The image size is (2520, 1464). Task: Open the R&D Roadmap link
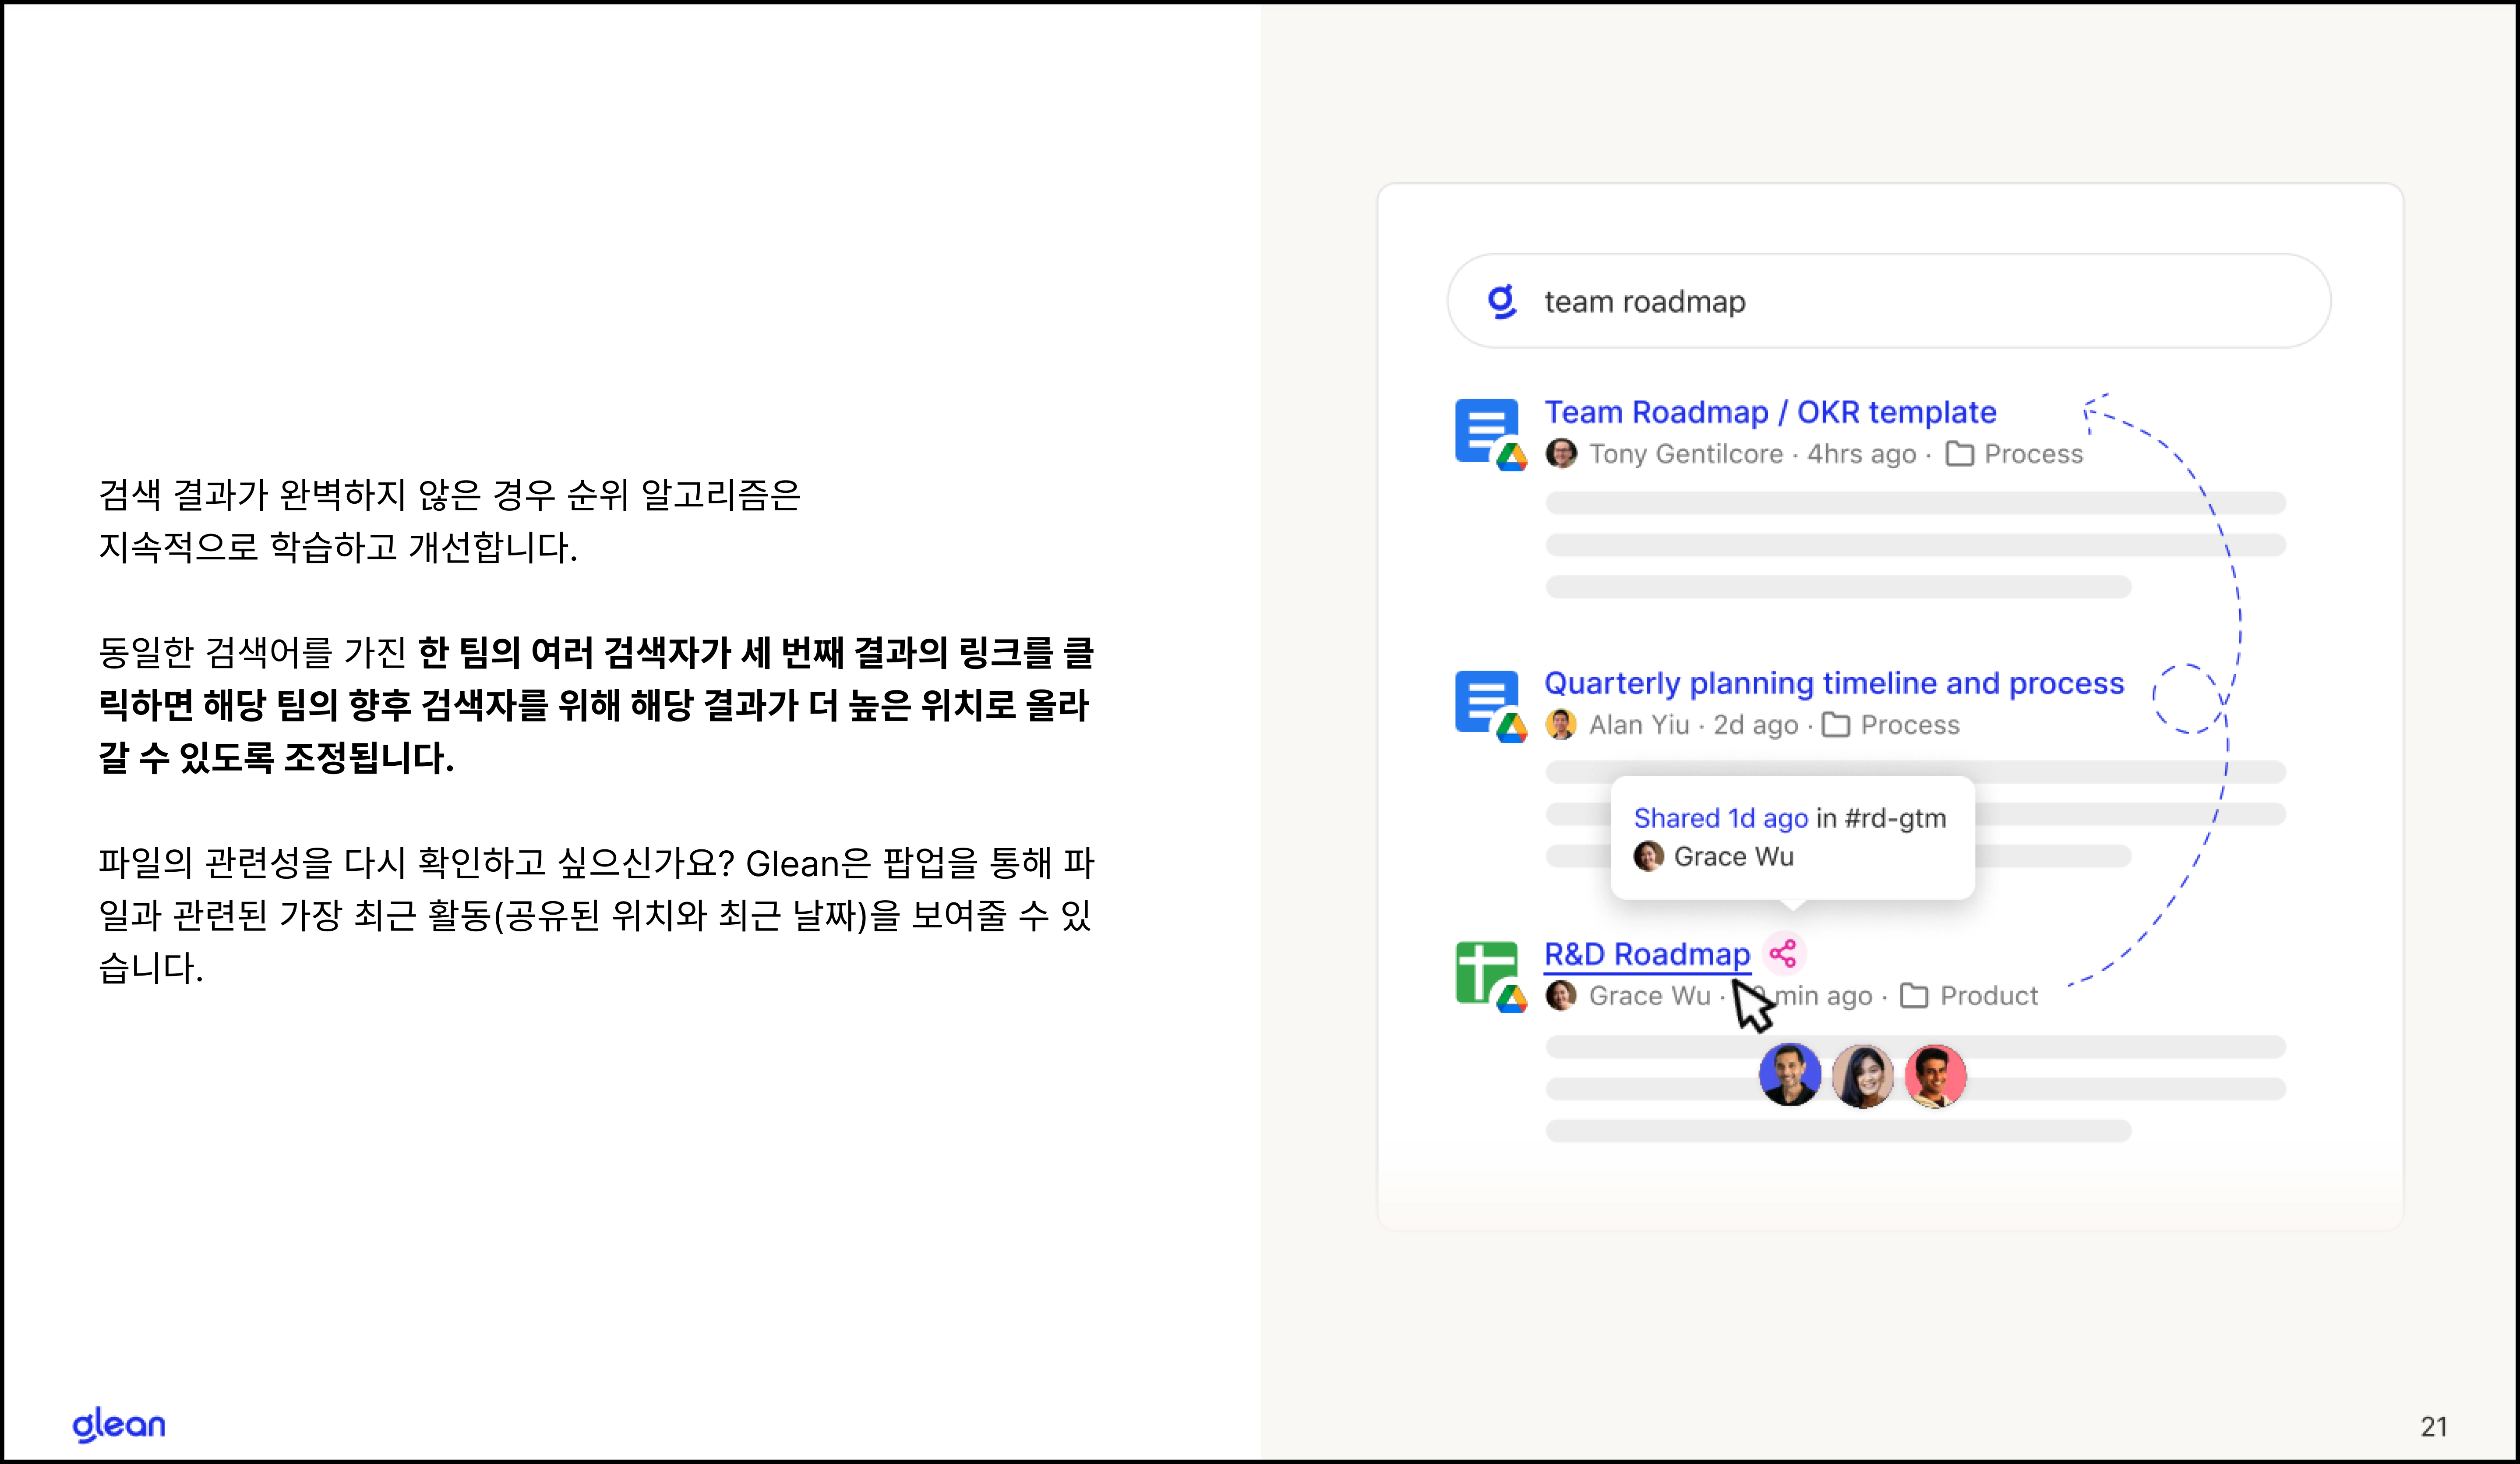click(1647, 954)
